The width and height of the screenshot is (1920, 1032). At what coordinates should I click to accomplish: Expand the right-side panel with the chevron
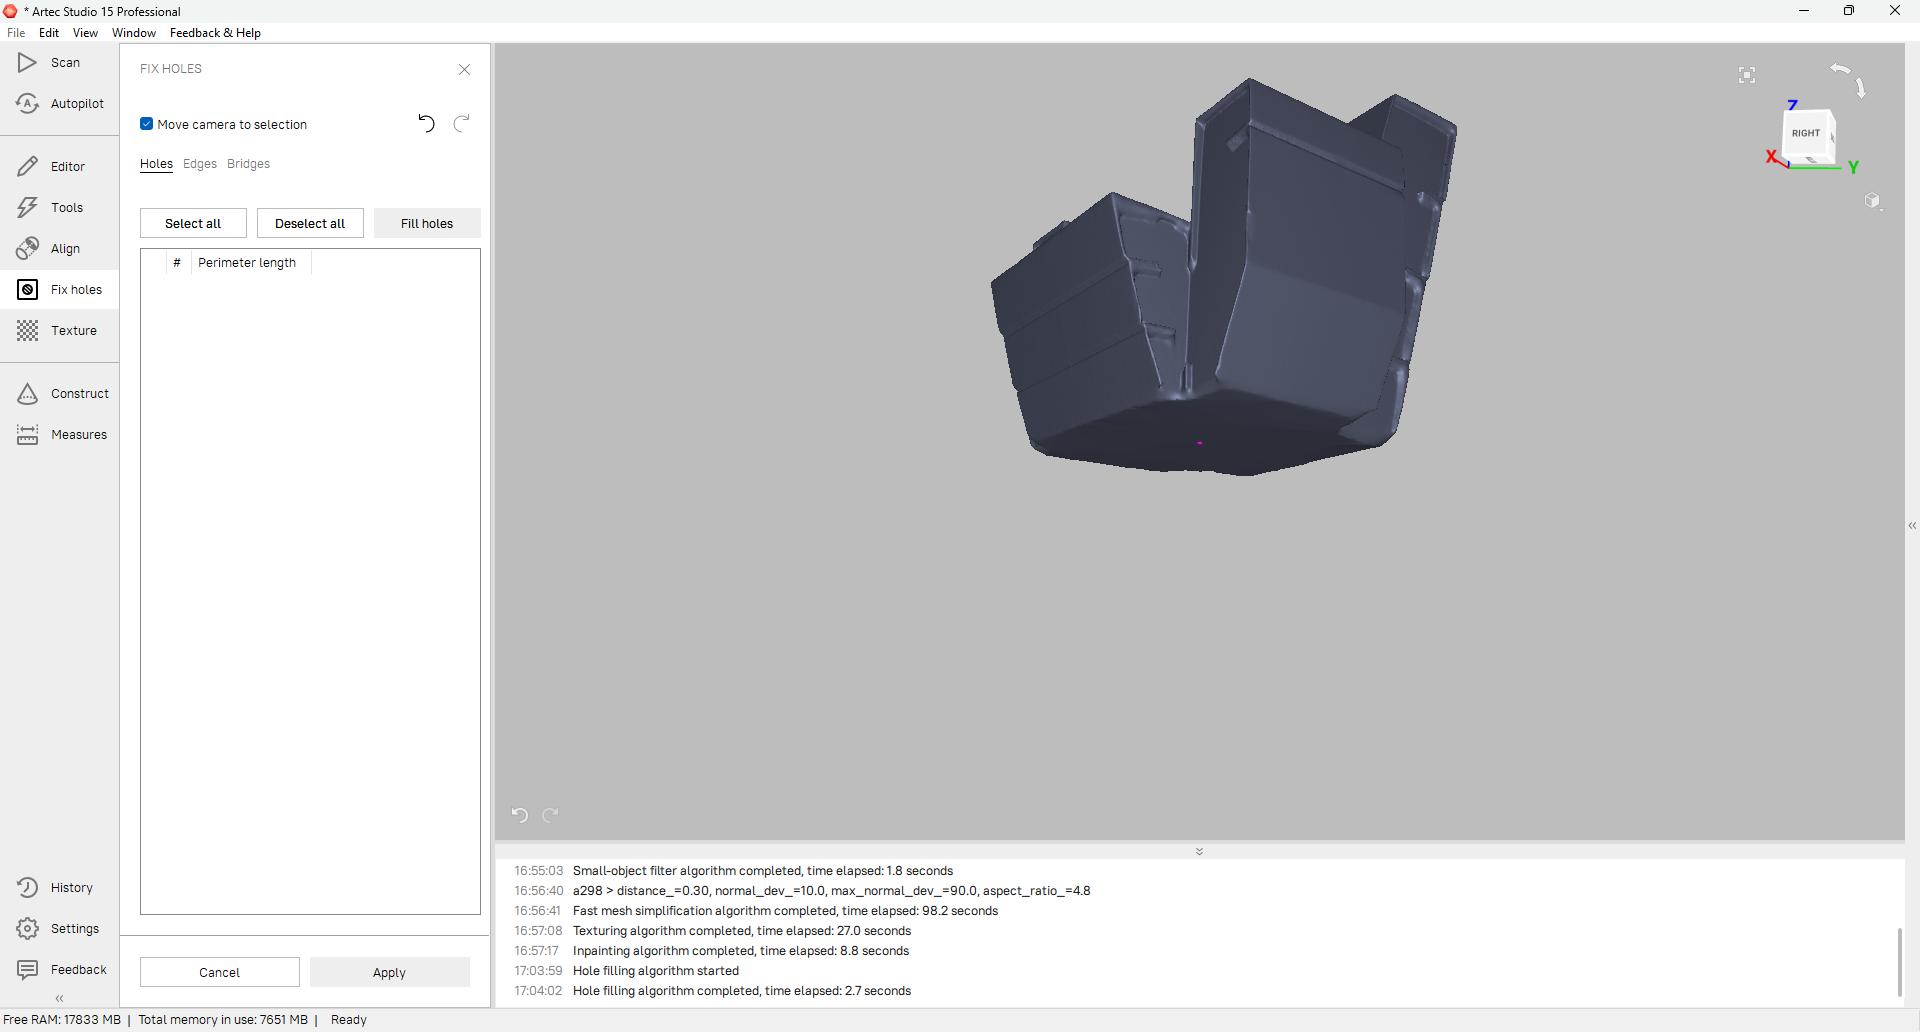[1912, 526]
